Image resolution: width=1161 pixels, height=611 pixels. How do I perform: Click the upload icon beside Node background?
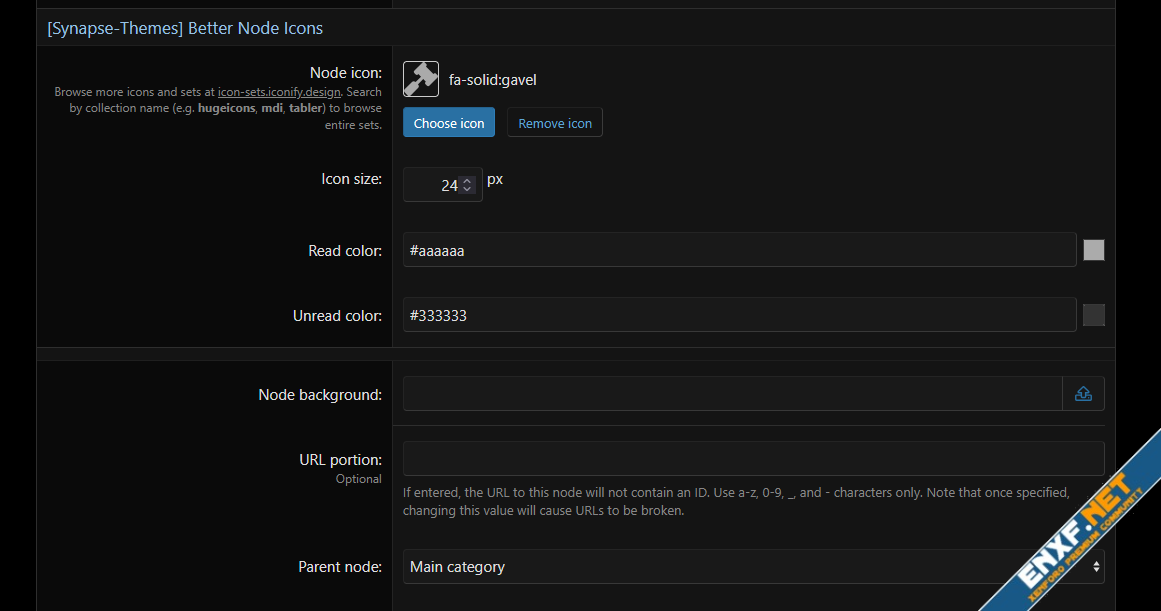1083,394
